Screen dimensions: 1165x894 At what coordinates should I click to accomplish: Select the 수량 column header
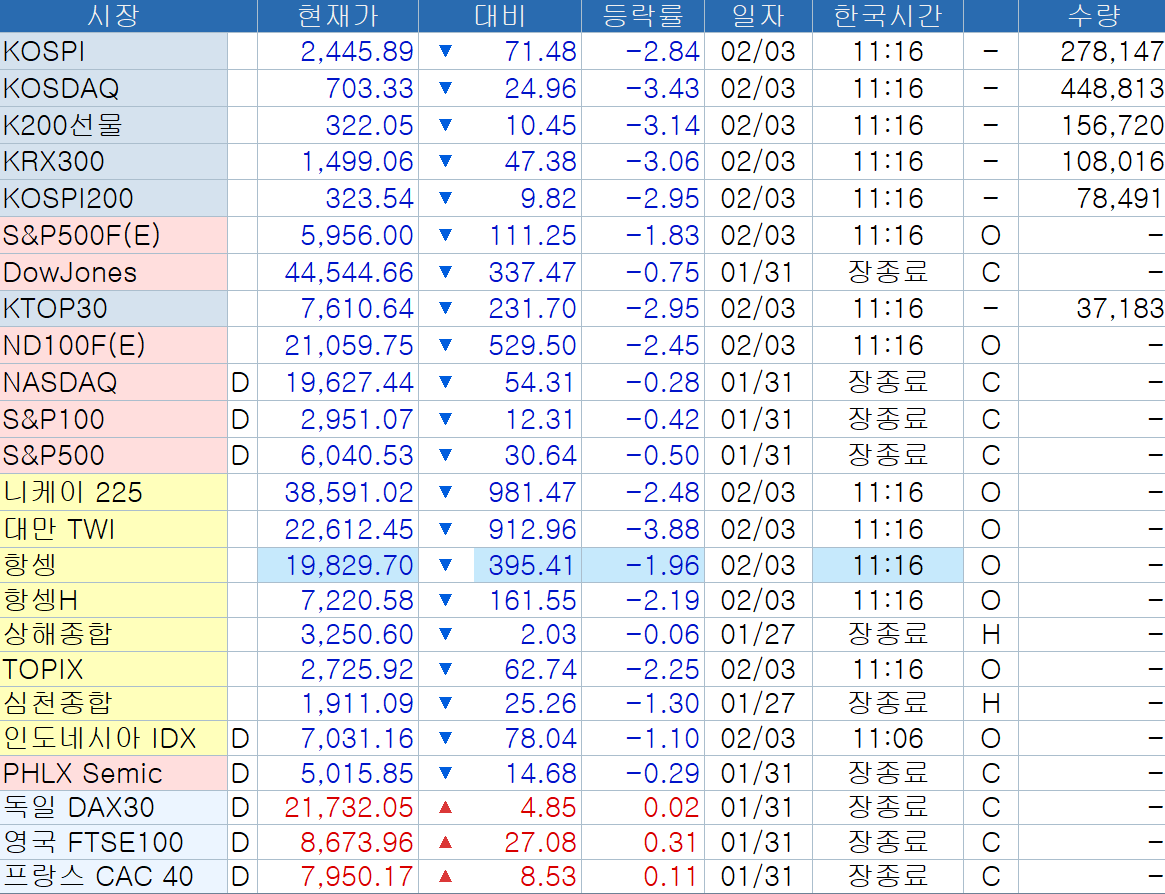1092,15
